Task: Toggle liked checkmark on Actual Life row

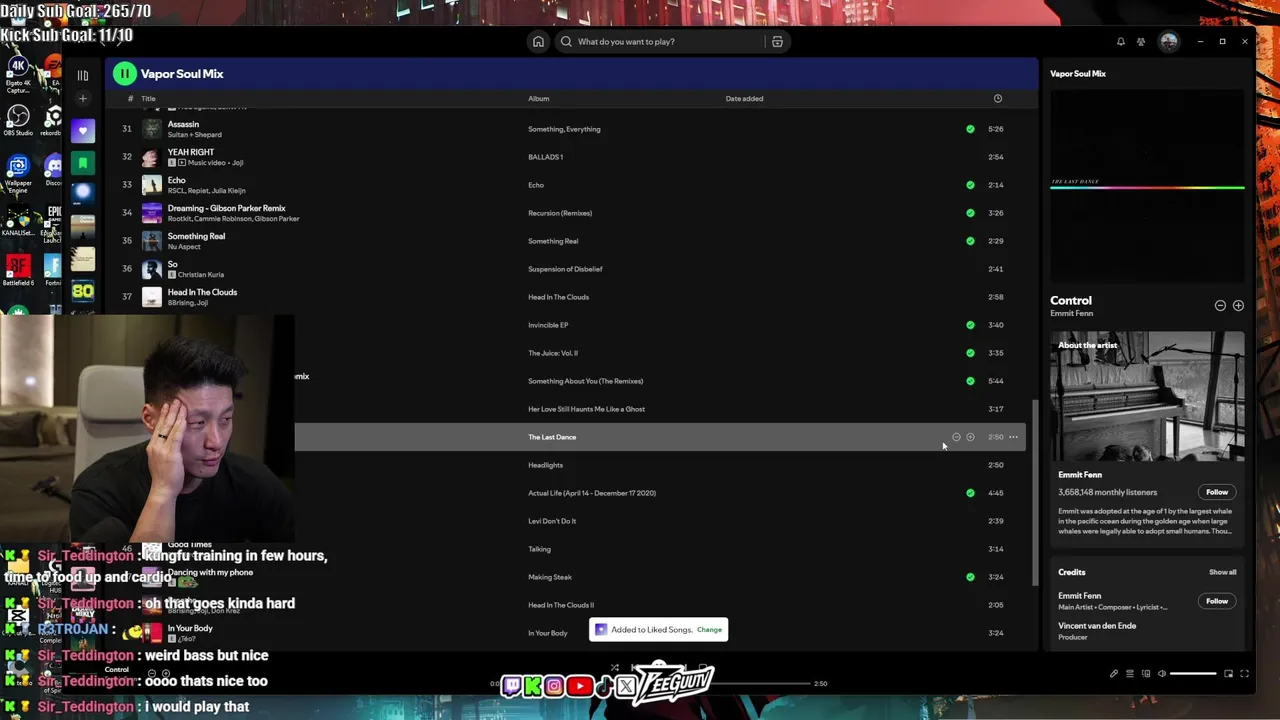Action: (x=970, y=493)
